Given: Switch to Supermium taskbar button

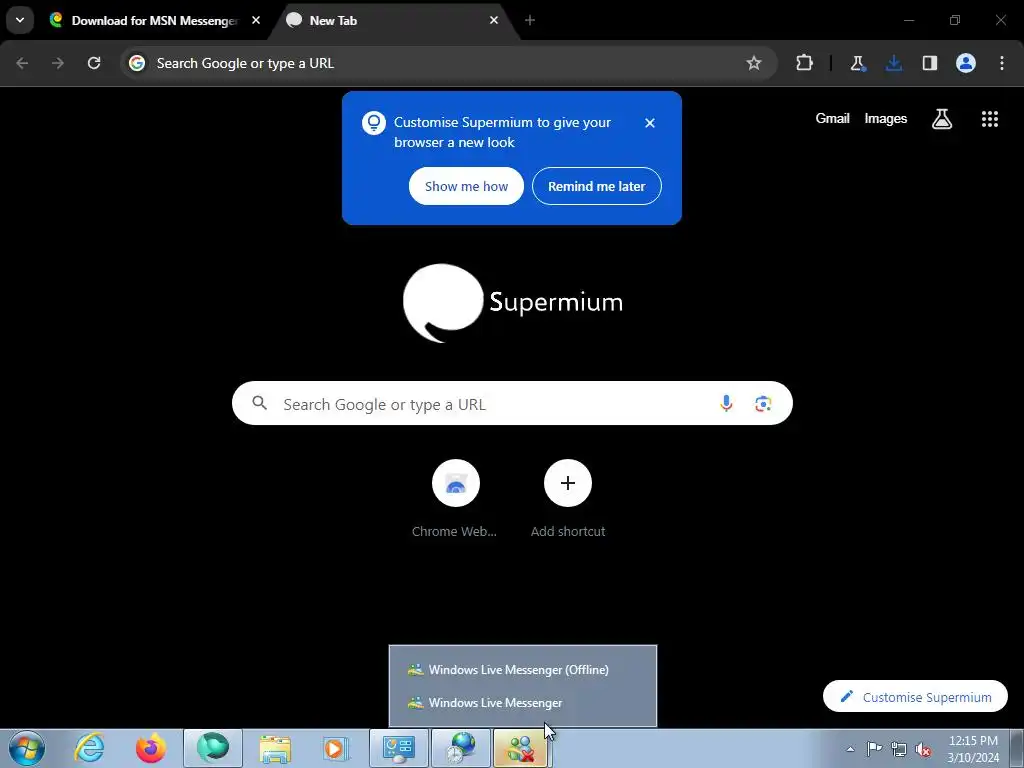Looking at the screenshot, I should click(x=213, y=748).
